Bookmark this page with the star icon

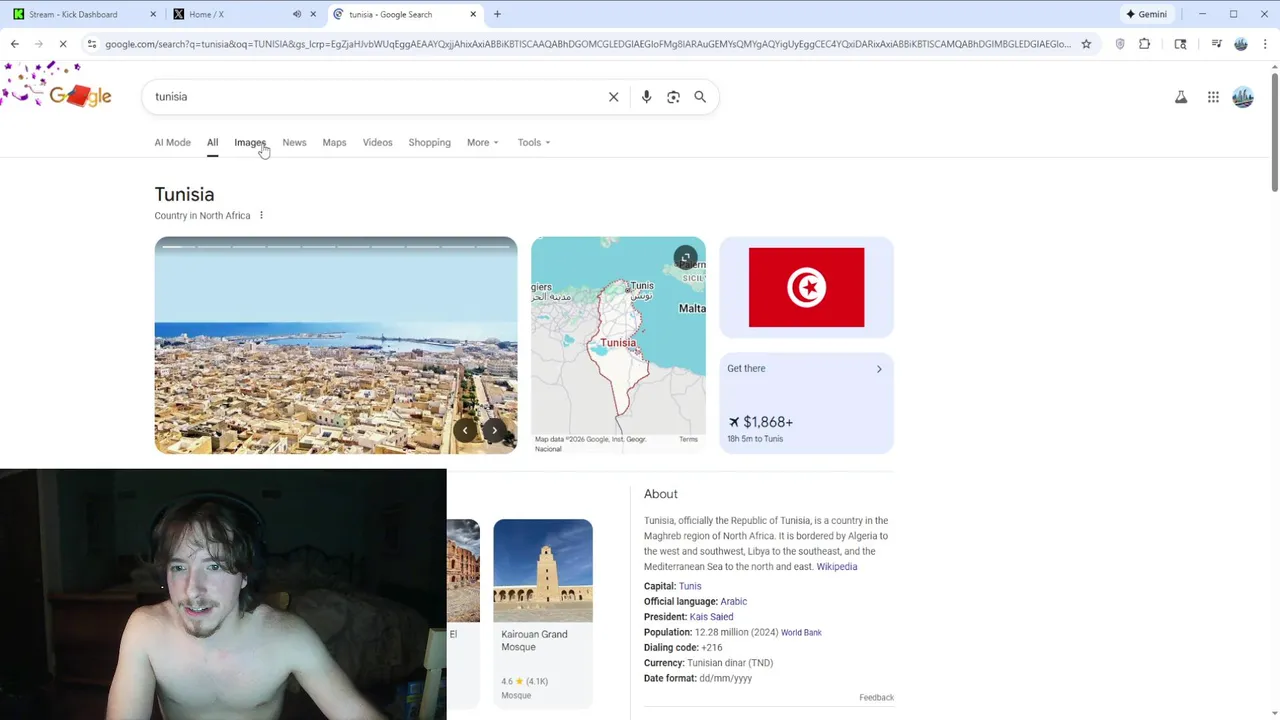pyautogui.click(x=1086, y=44)
